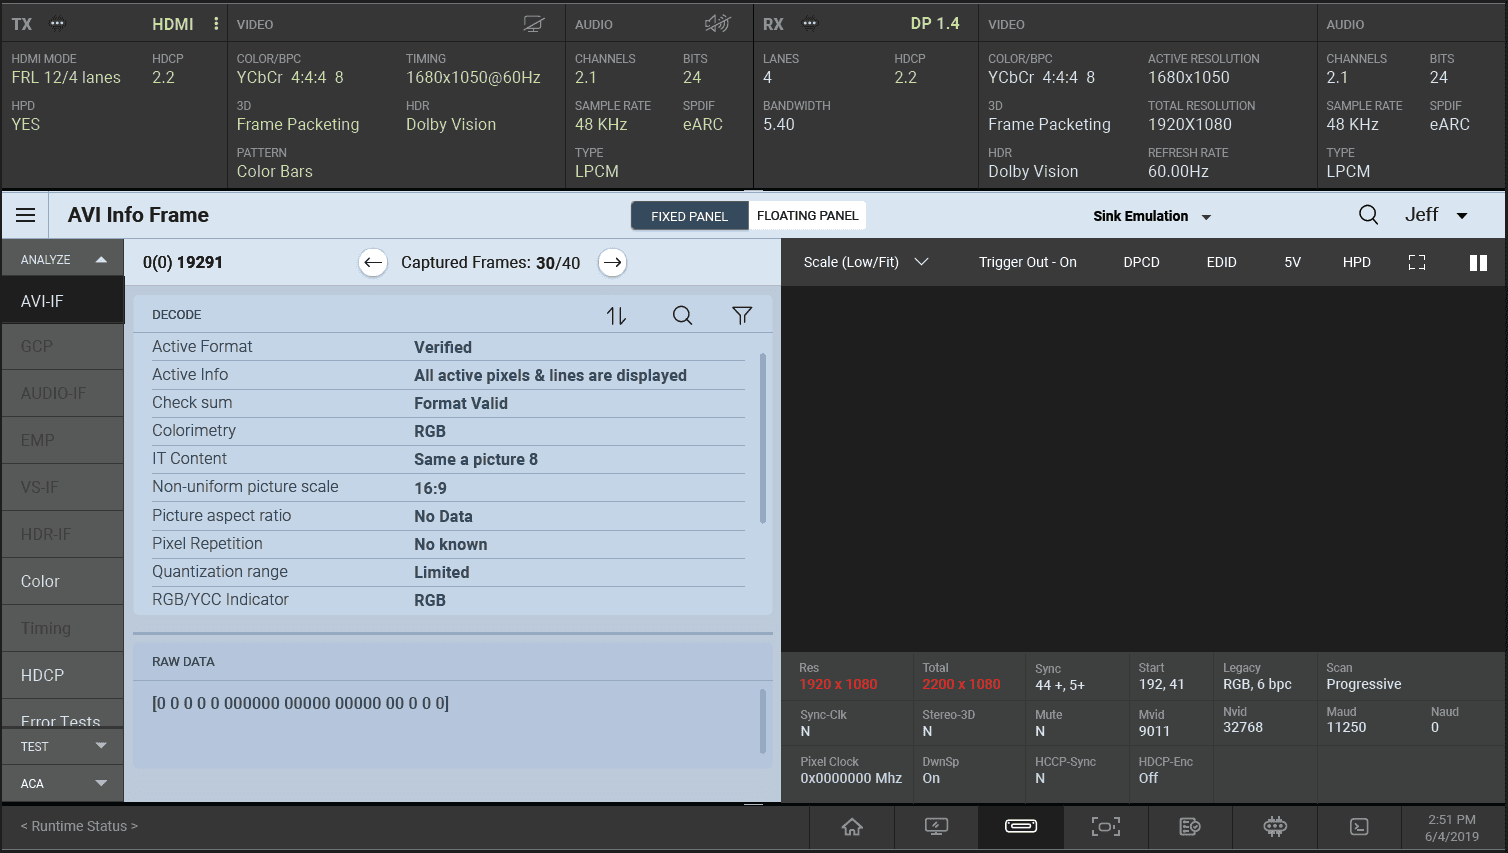
Task: Toggle the TX audio mute icon
Action: [x=717, y=23]
